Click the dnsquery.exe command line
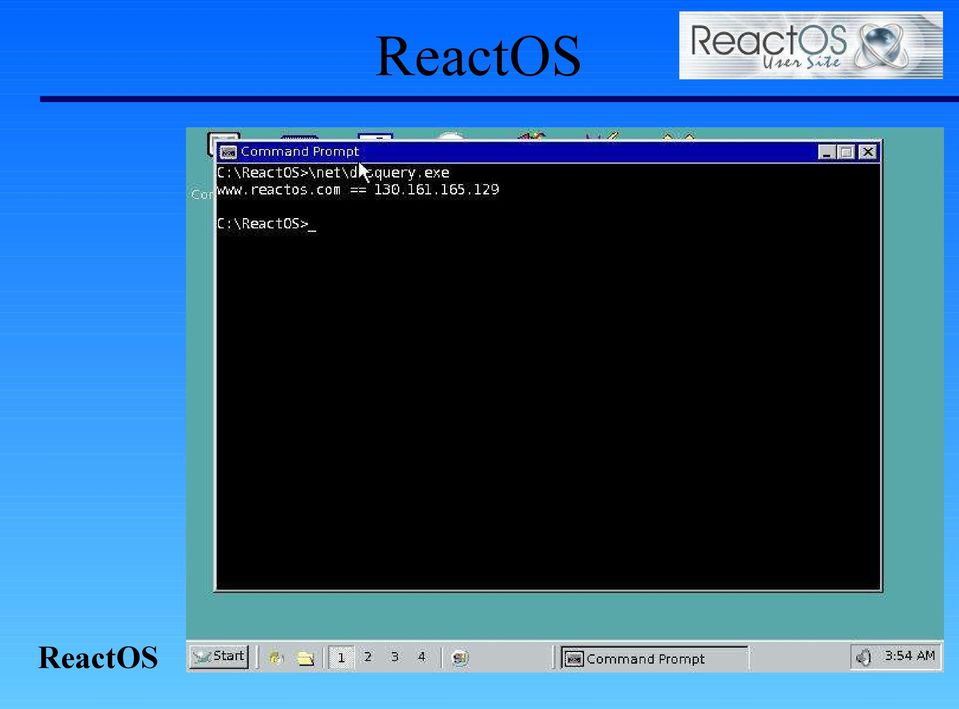Screen dimensions: 959x709 click(333, 173)
